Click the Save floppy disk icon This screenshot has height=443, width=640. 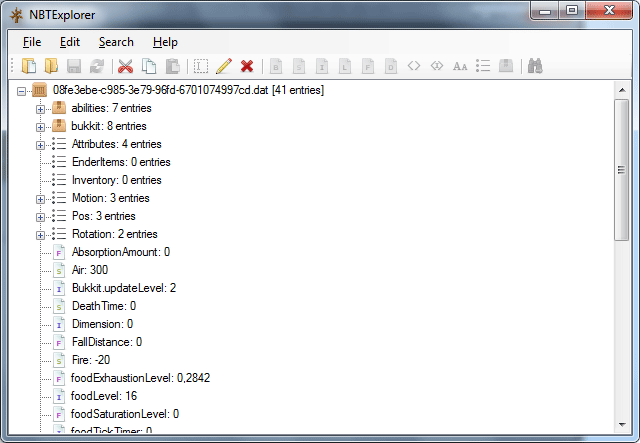(74, 66)
